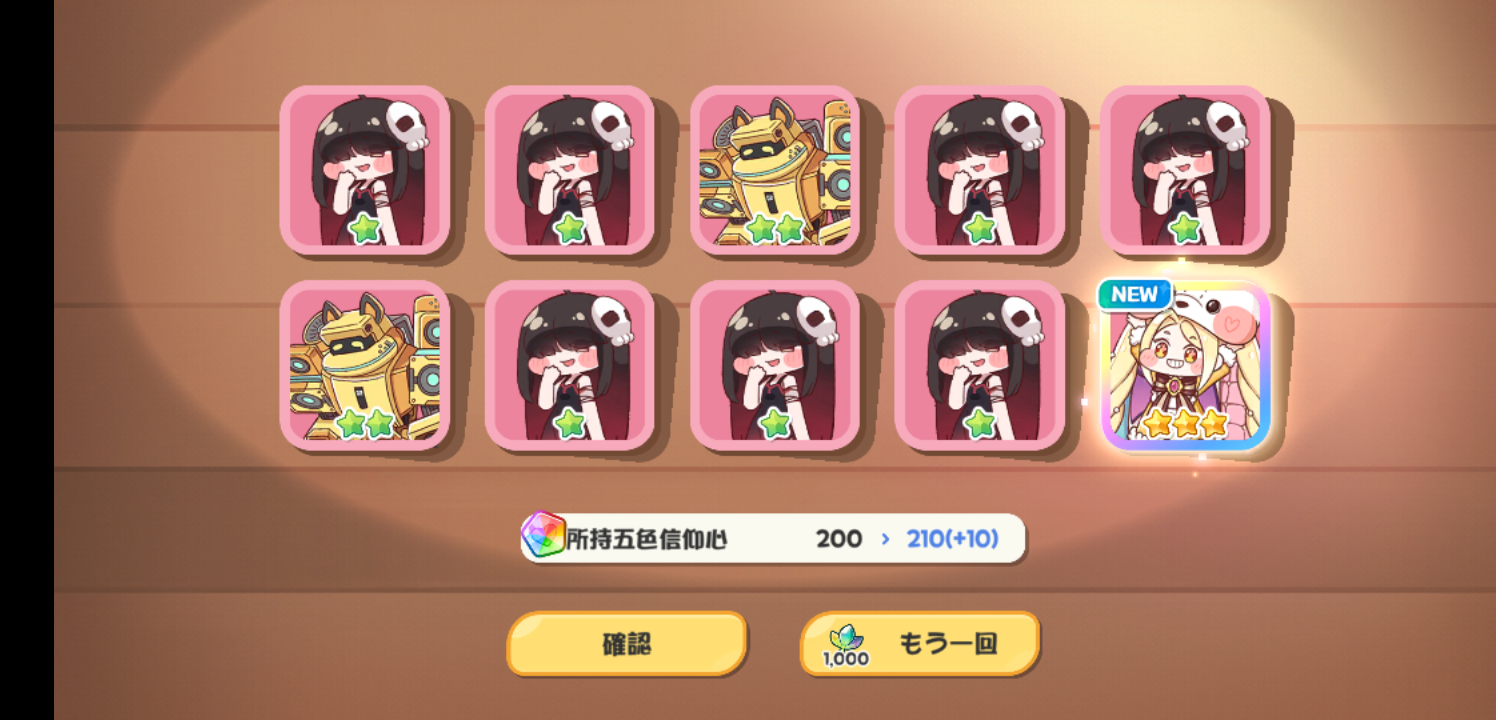Tap the green star on first top-row card
The image size is (1496, 720).
click(365, 229)
